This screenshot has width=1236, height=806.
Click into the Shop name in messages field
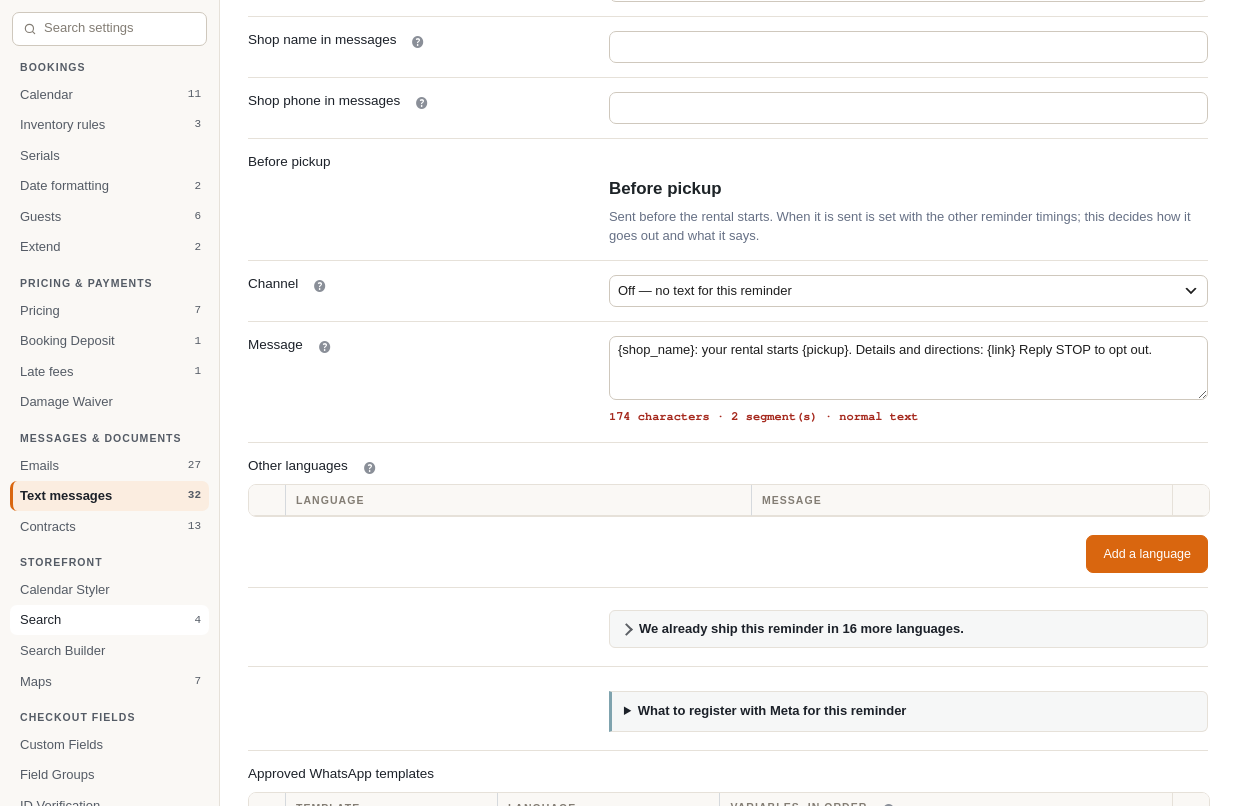click(908, 47)
